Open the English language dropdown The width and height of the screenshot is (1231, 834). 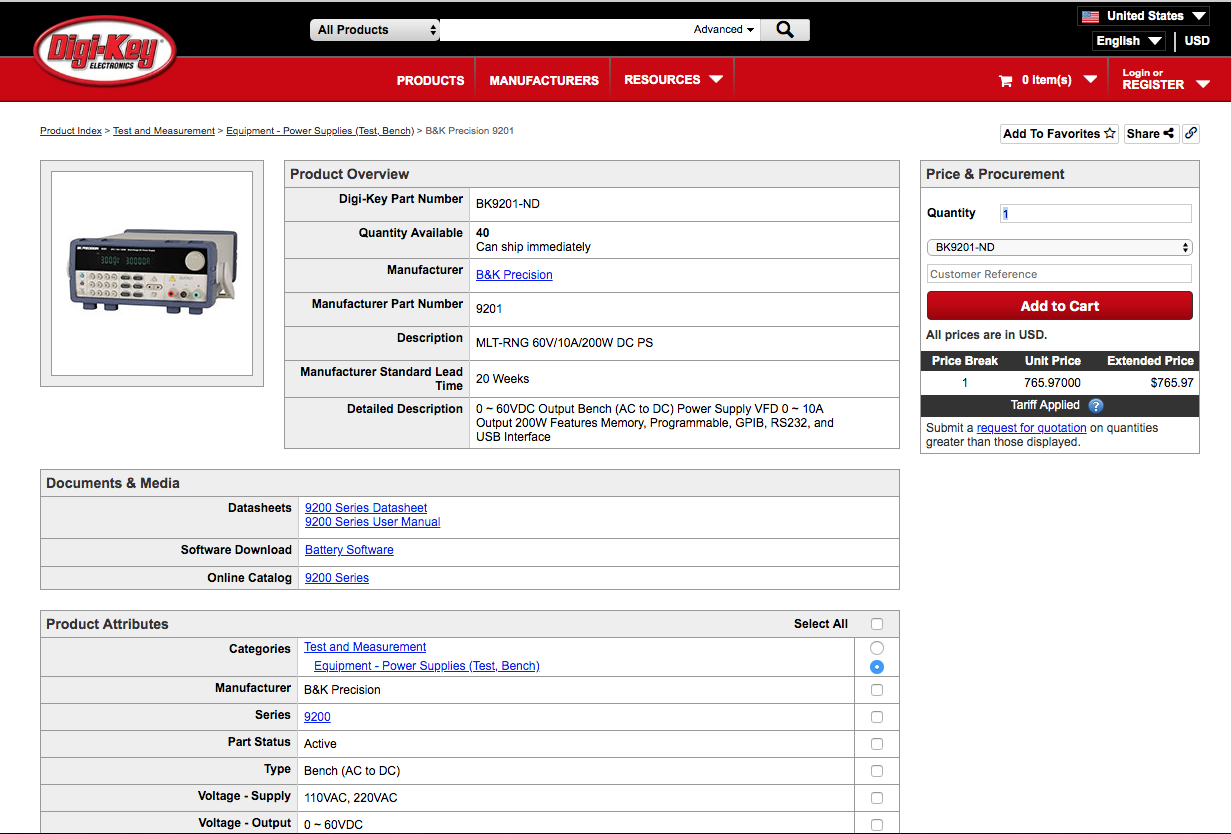pos(1128,41)
